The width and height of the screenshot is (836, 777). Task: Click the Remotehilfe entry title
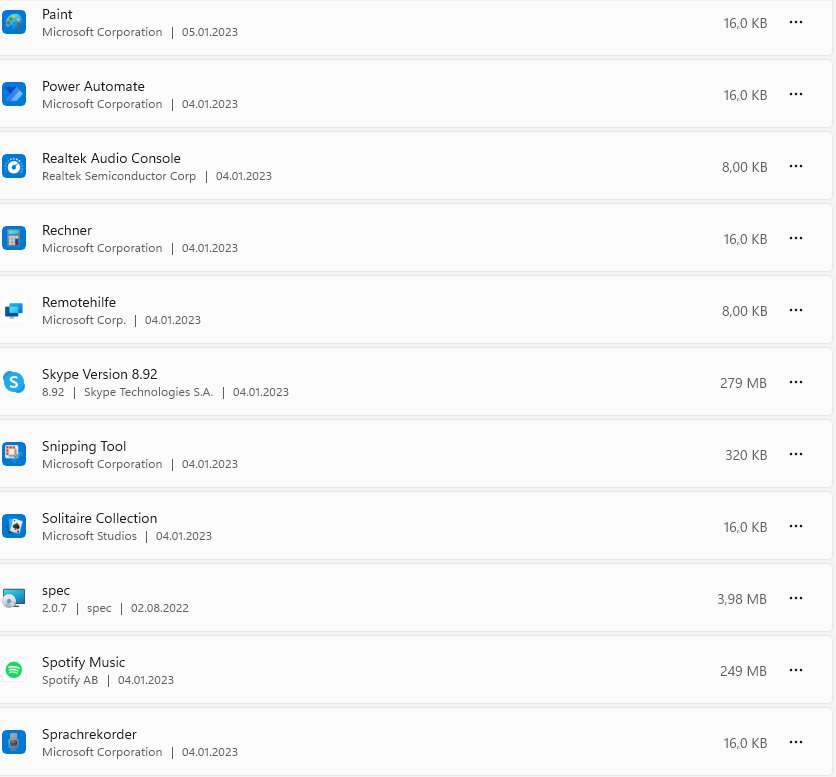tap(79, 302)
